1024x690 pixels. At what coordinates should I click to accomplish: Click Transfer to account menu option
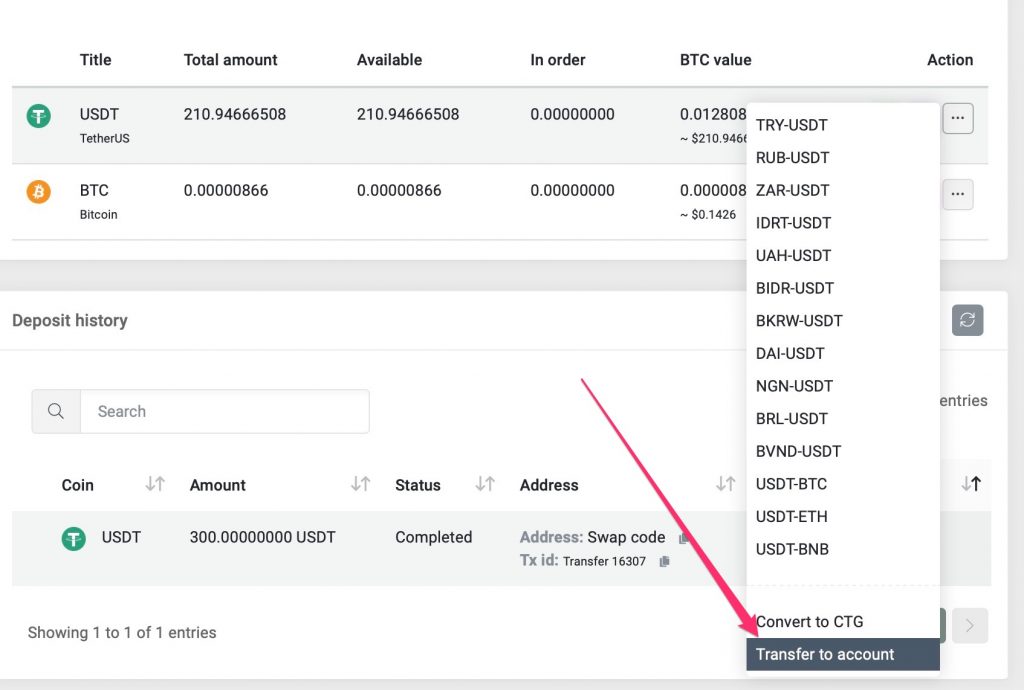point(842,654)
